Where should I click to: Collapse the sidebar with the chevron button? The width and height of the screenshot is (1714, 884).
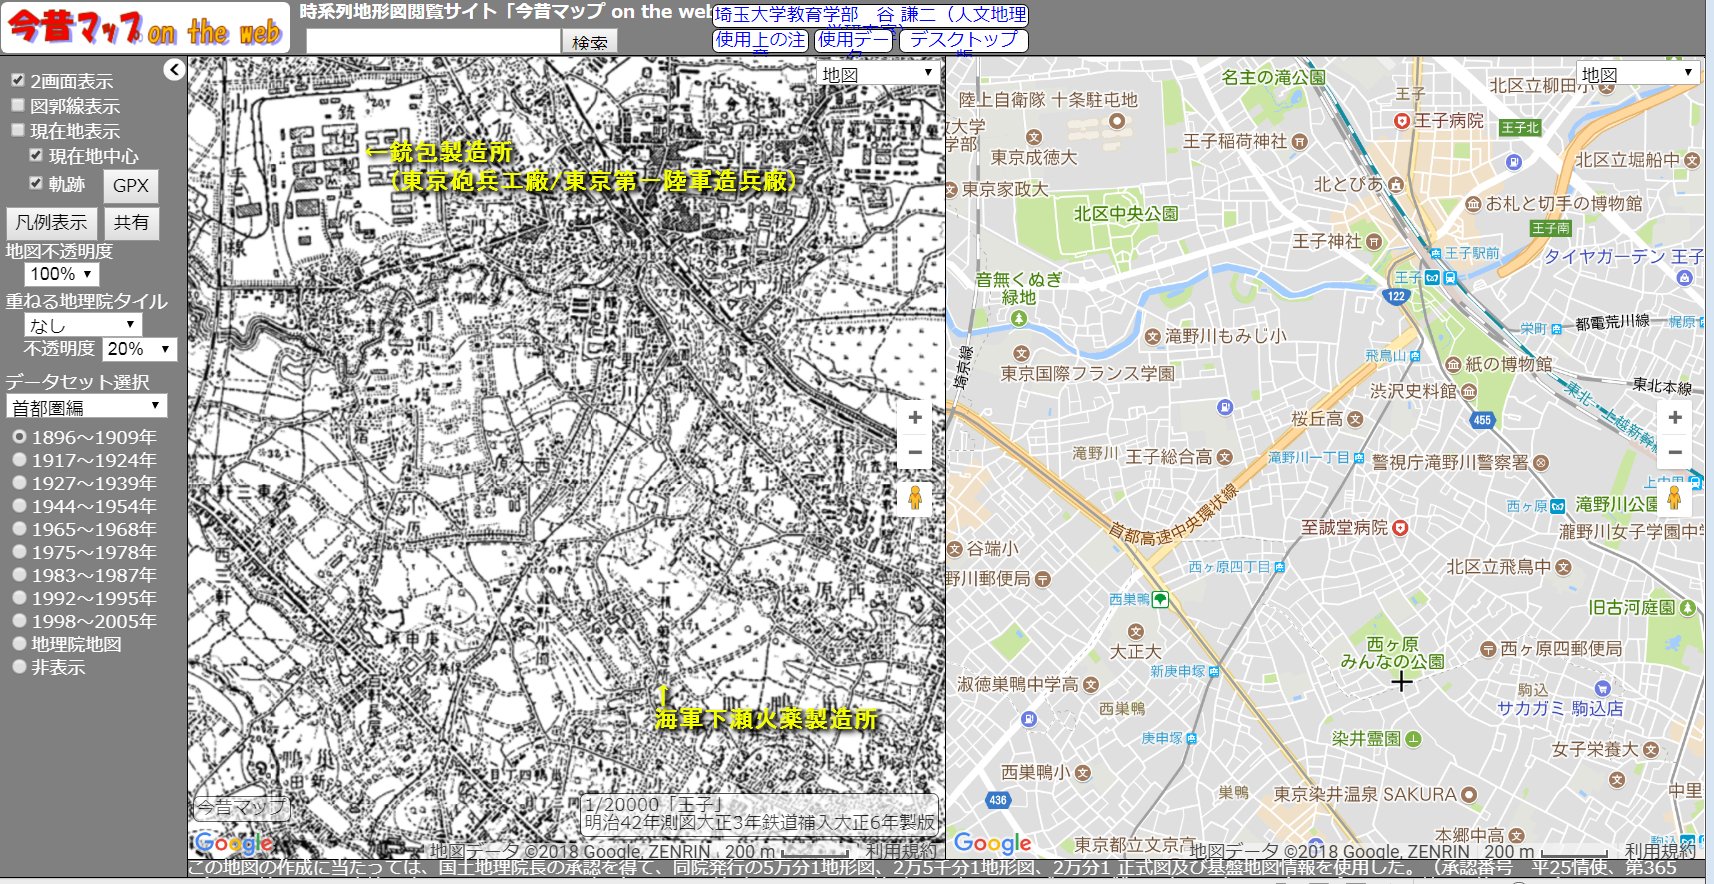tap(175, 69)
